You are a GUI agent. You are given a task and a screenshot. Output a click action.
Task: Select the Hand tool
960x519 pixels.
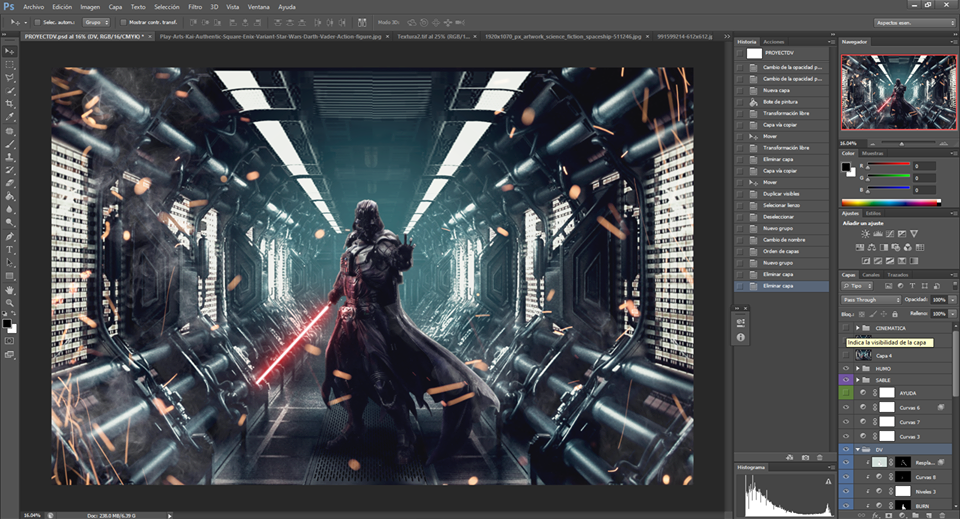[x=10, y=289]
